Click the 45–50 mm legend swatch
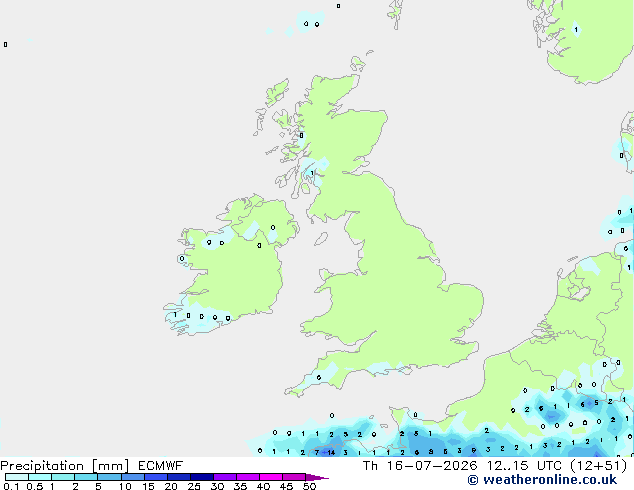The height and width of the screenshot is (490, 634). [294, 477]
